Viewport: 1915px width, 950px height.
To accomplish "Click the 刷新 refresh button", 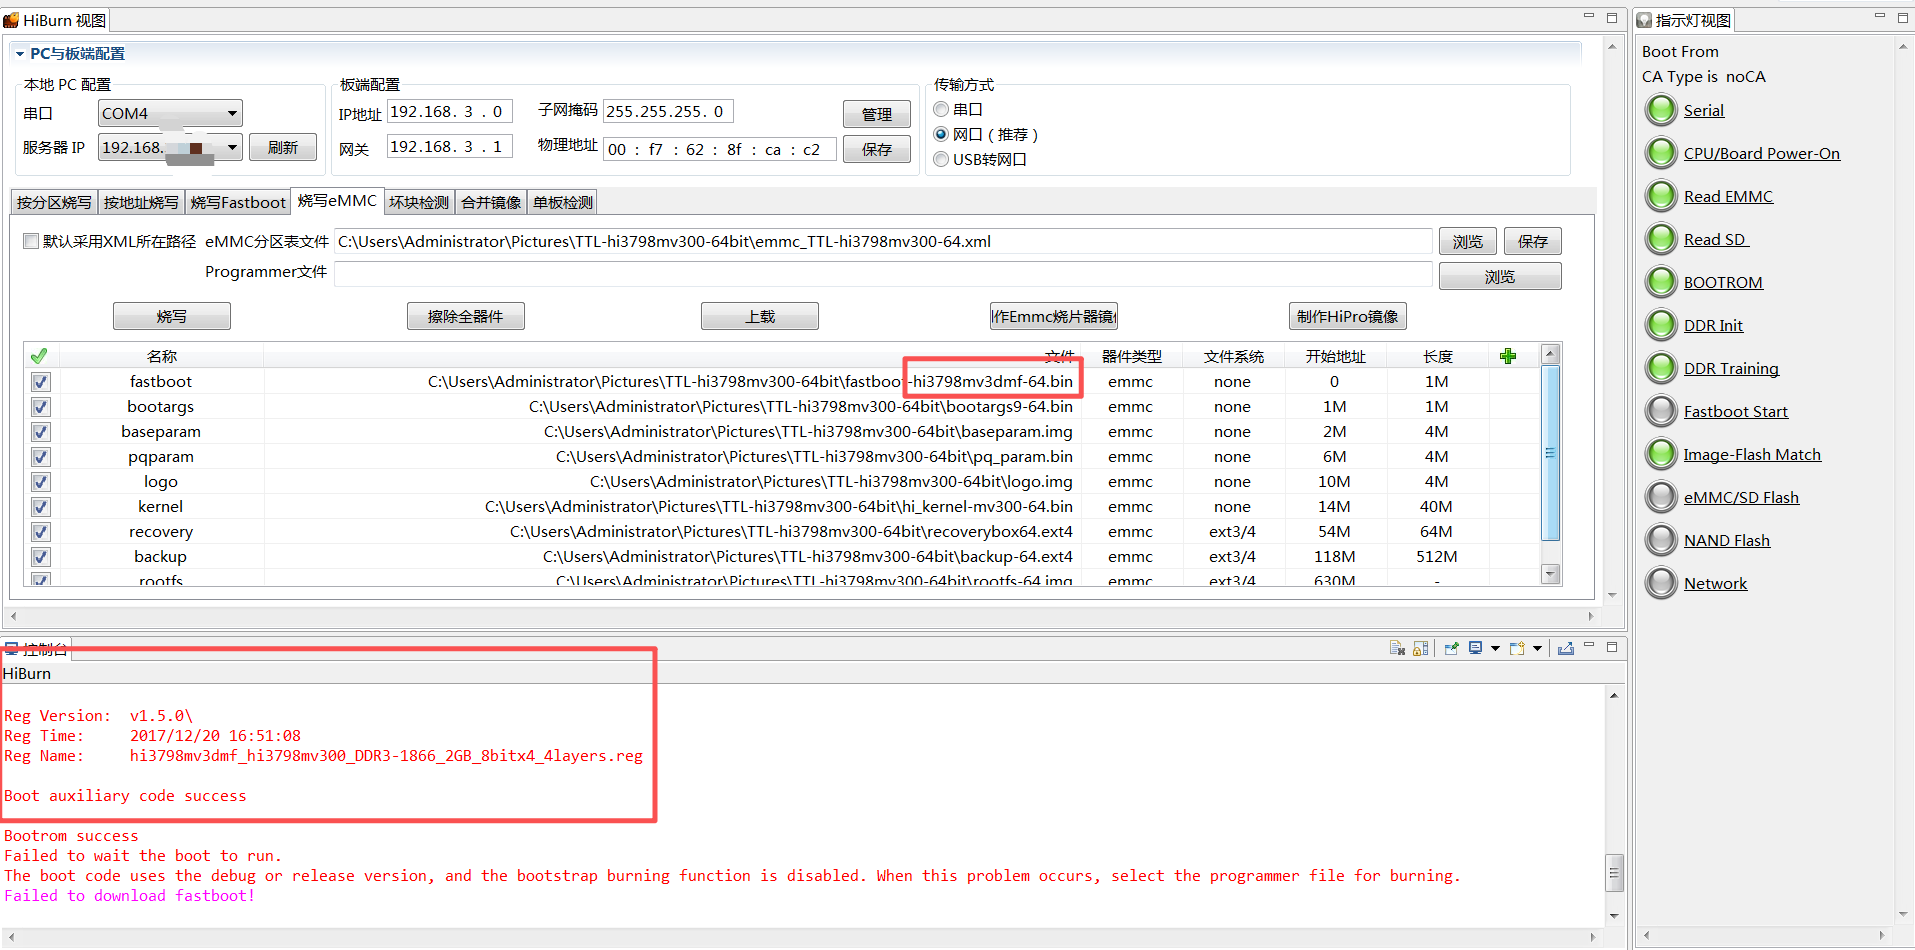I will click(x=283, y=147).
